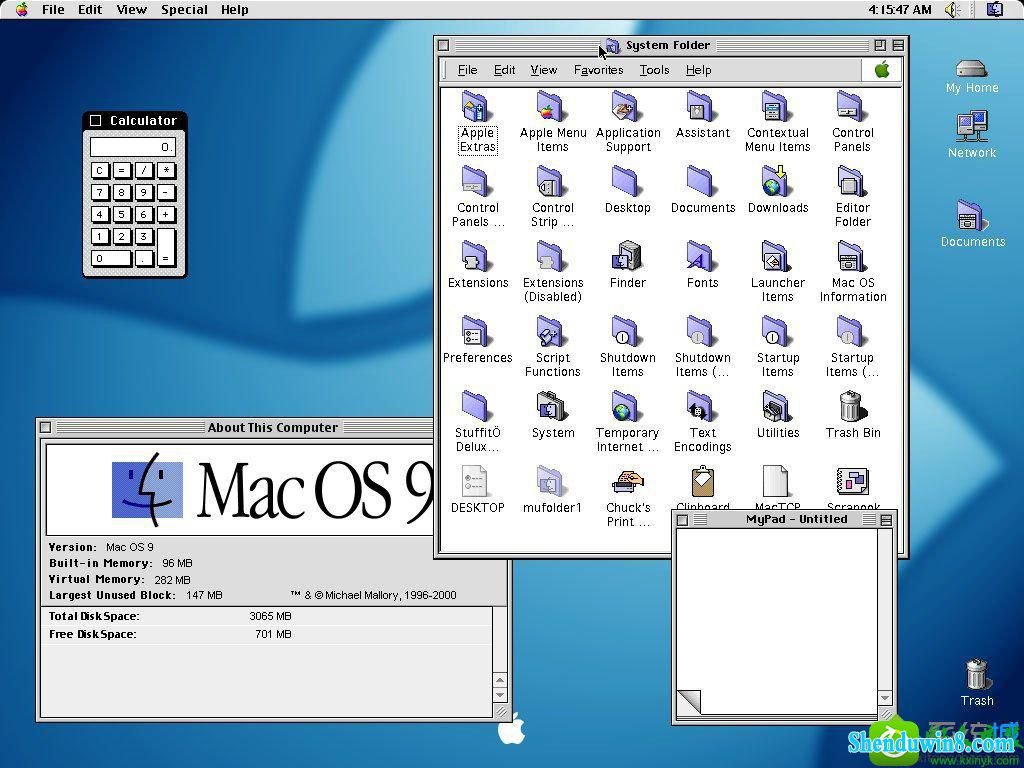
Task: Click the "Largest Unused Block:" label
Action: pos(112,596)
